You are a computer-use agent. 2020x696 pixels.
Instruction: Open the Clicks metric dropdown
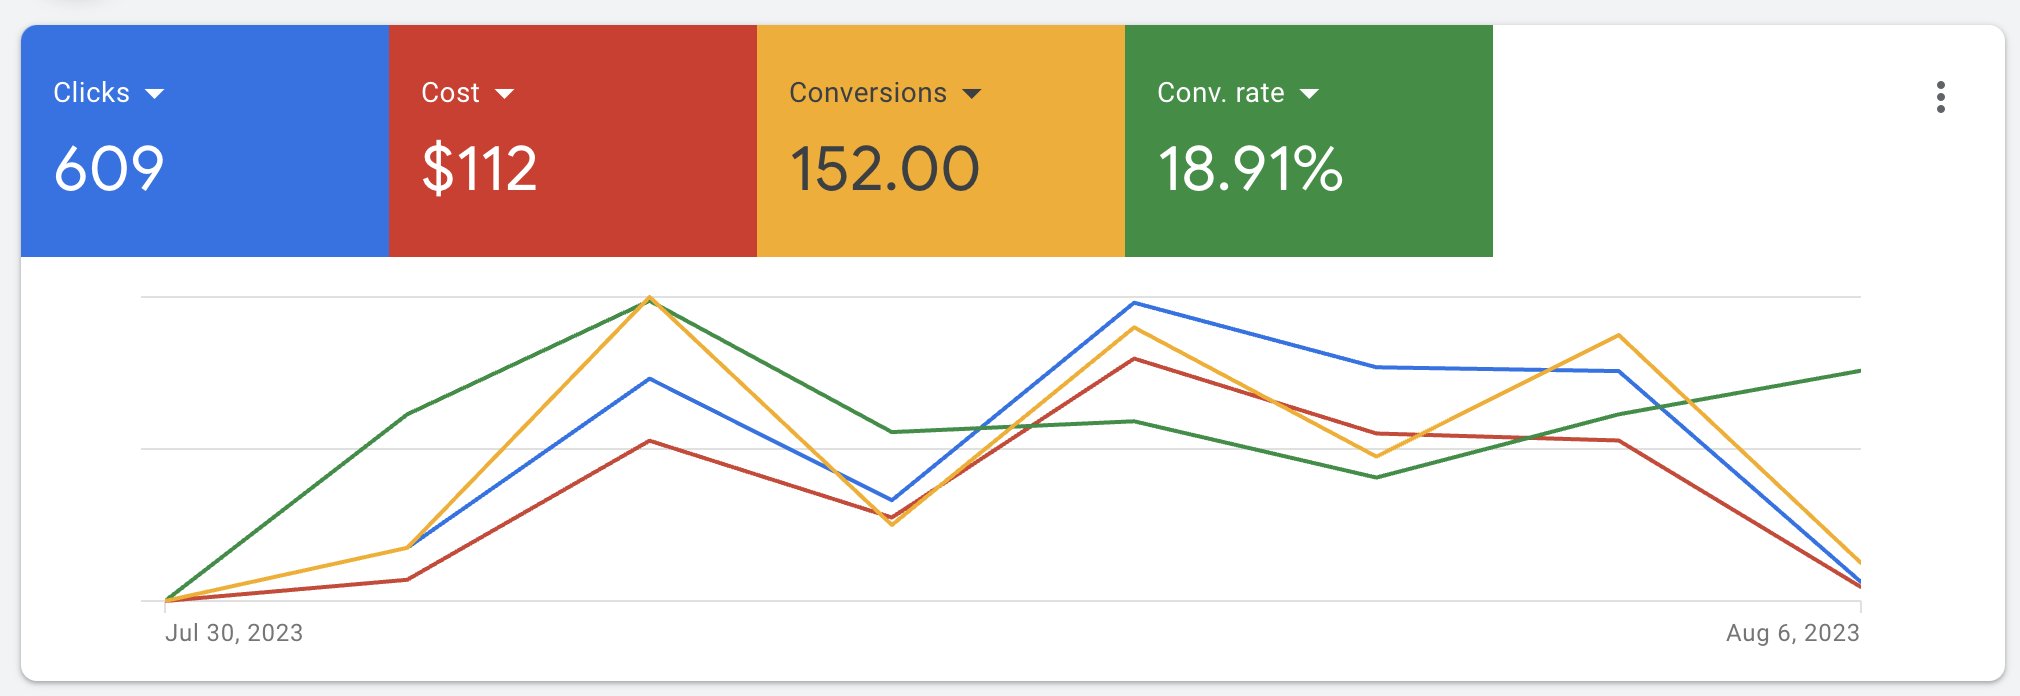pos(157,93)
